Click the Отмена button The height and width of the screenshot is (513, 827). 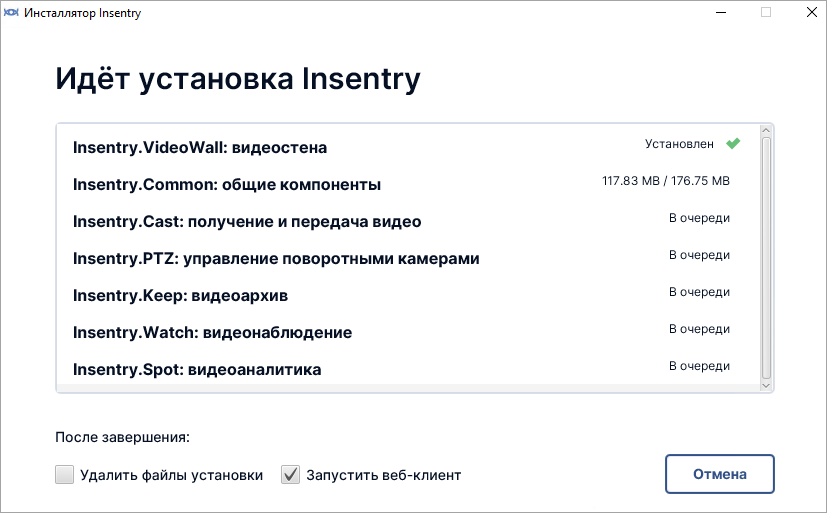719,474
